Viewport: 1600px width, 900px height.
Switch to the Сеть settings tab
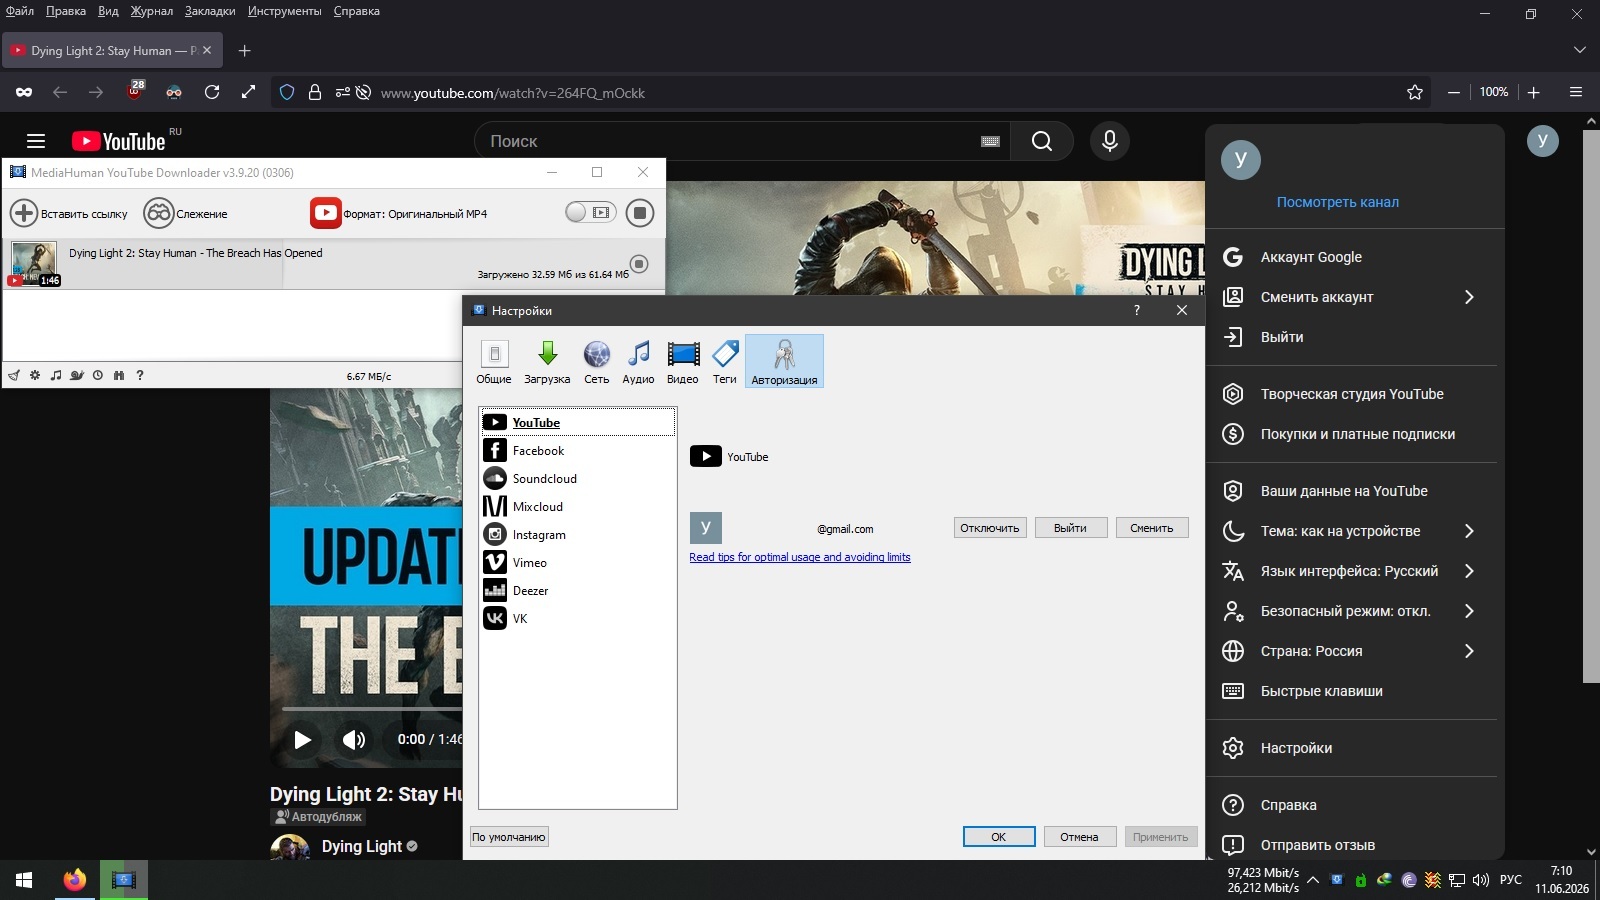click(597, 361)
